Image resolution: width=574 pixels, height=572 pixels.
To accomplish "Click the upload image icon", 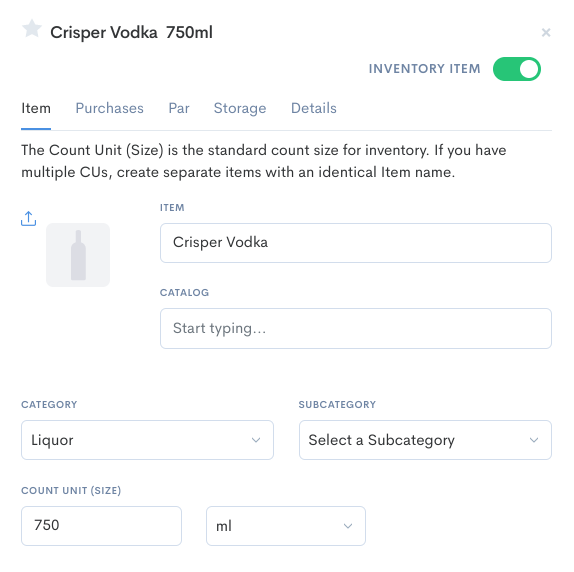I will [29, 218].
